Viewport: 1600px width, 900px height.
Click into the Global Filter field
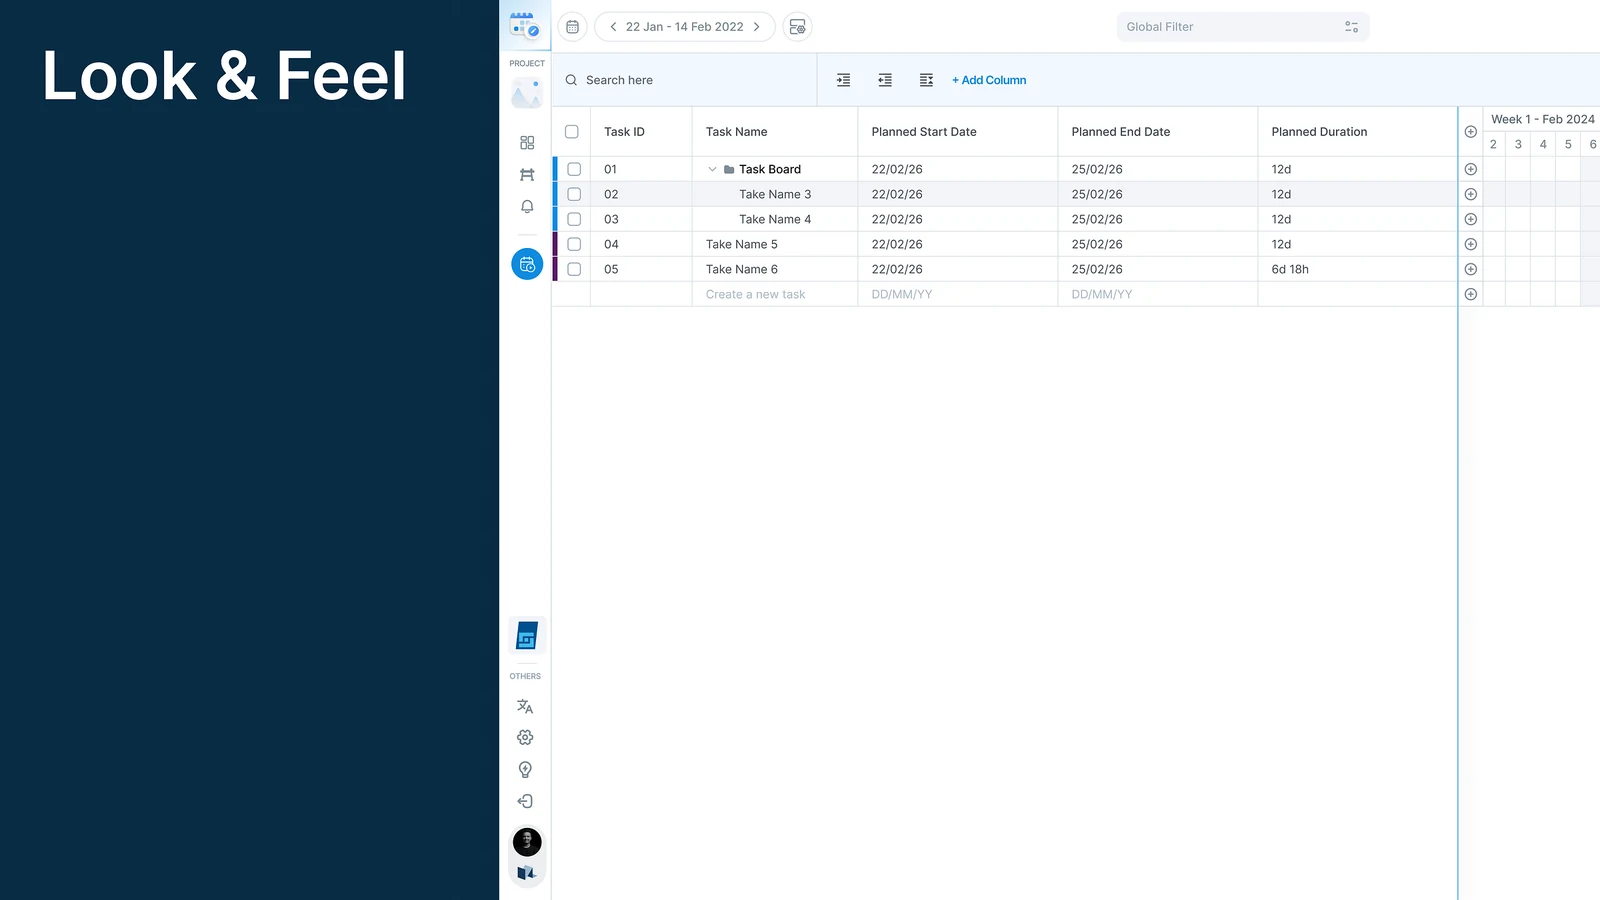coord(1243,27)
